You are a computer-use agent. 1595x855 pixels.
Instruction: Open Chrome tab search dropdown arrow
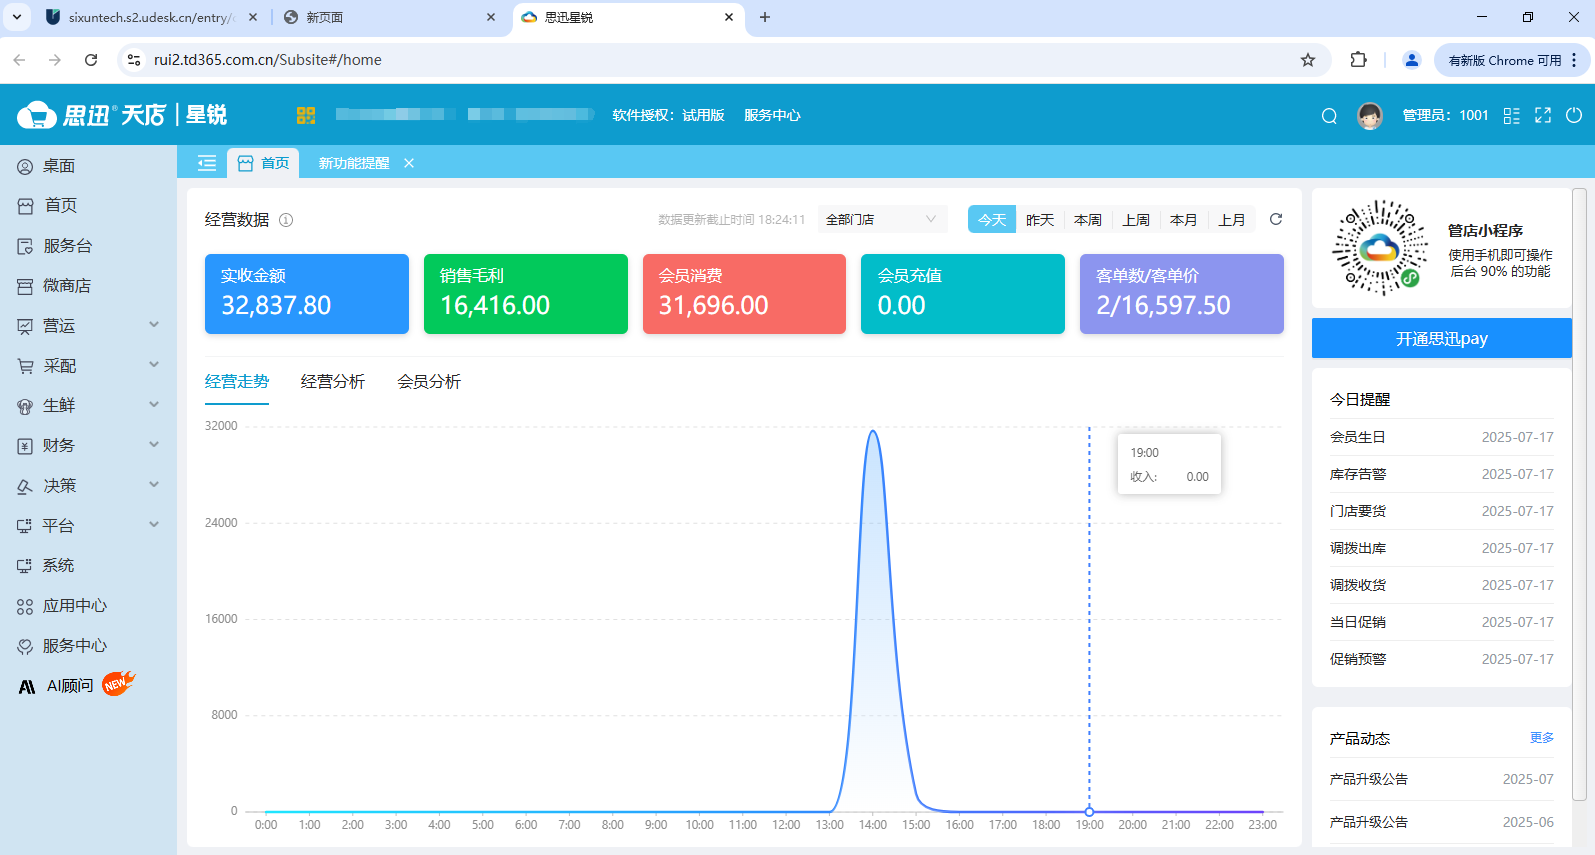click(x=17, y=17)
